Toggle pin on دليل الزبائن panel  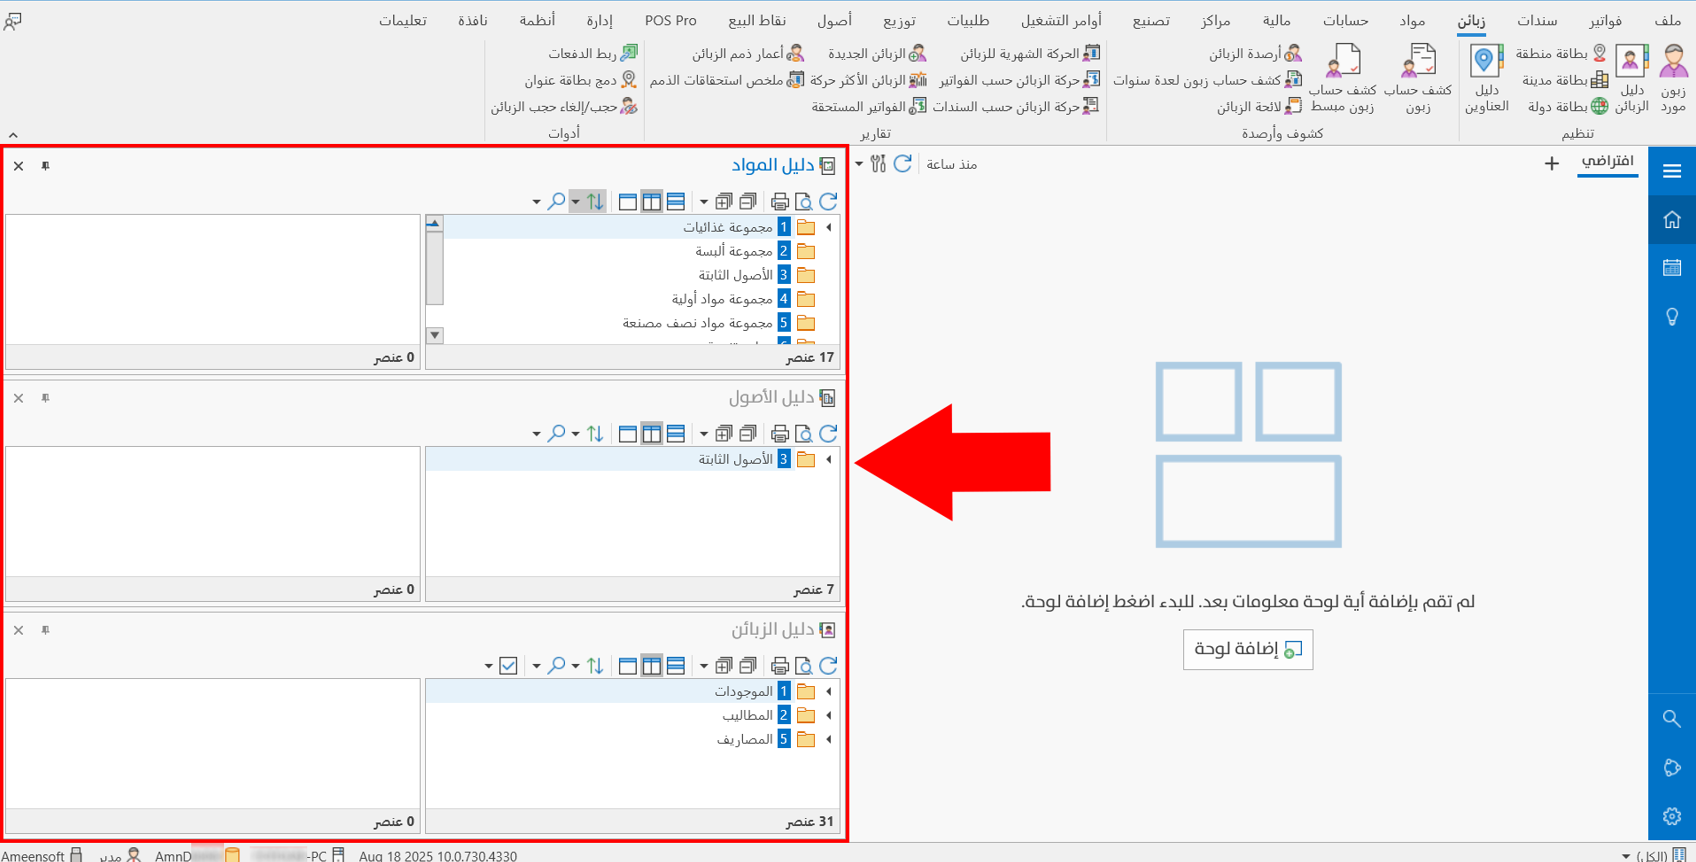45,630
